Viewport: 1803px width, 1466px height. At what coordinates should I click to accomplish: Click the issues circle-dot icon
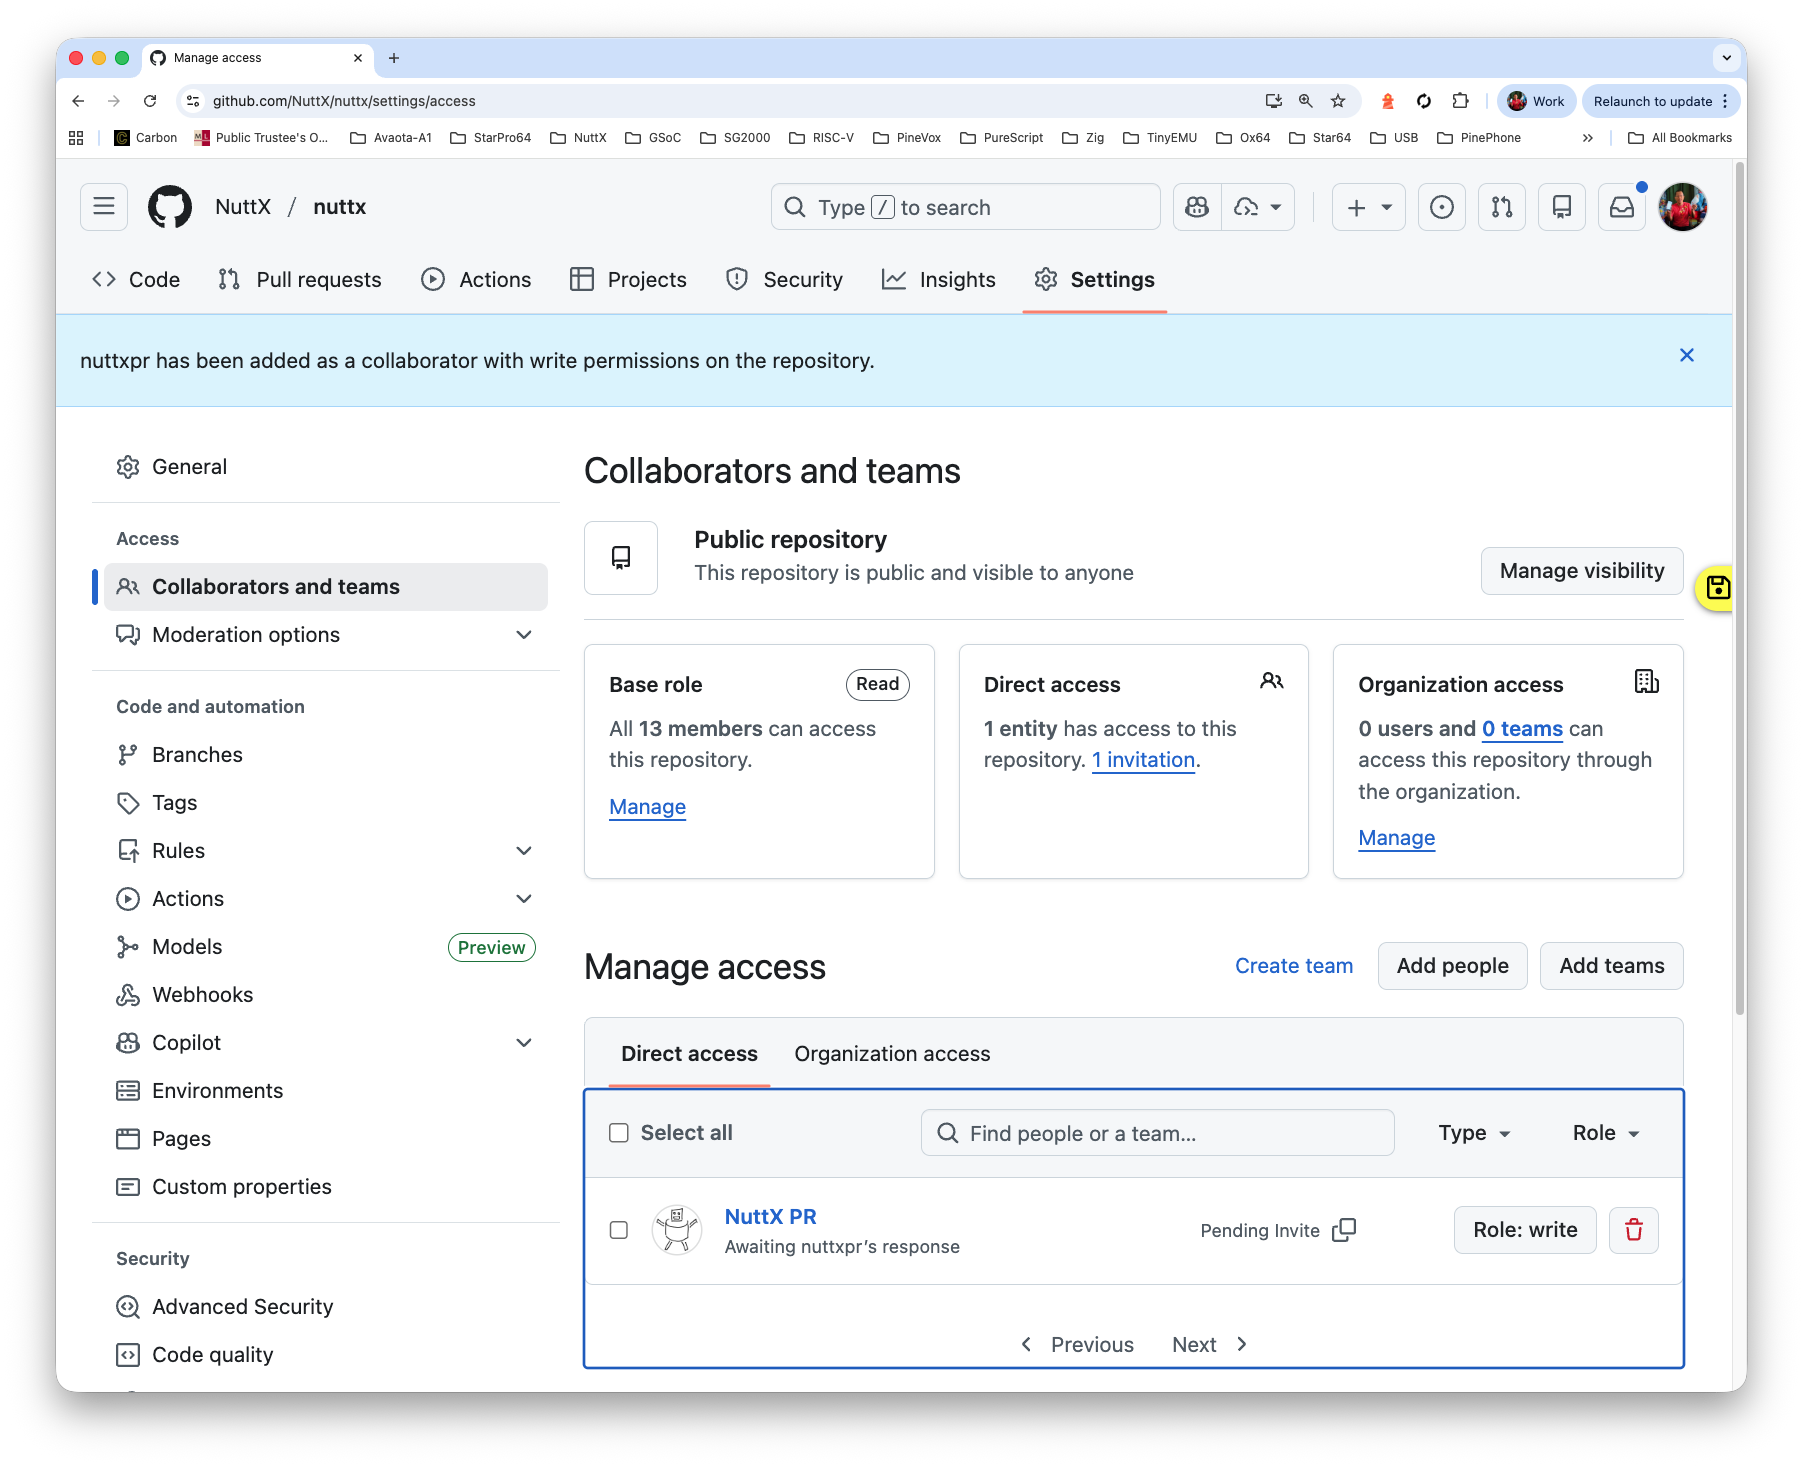coord(1441,207)
